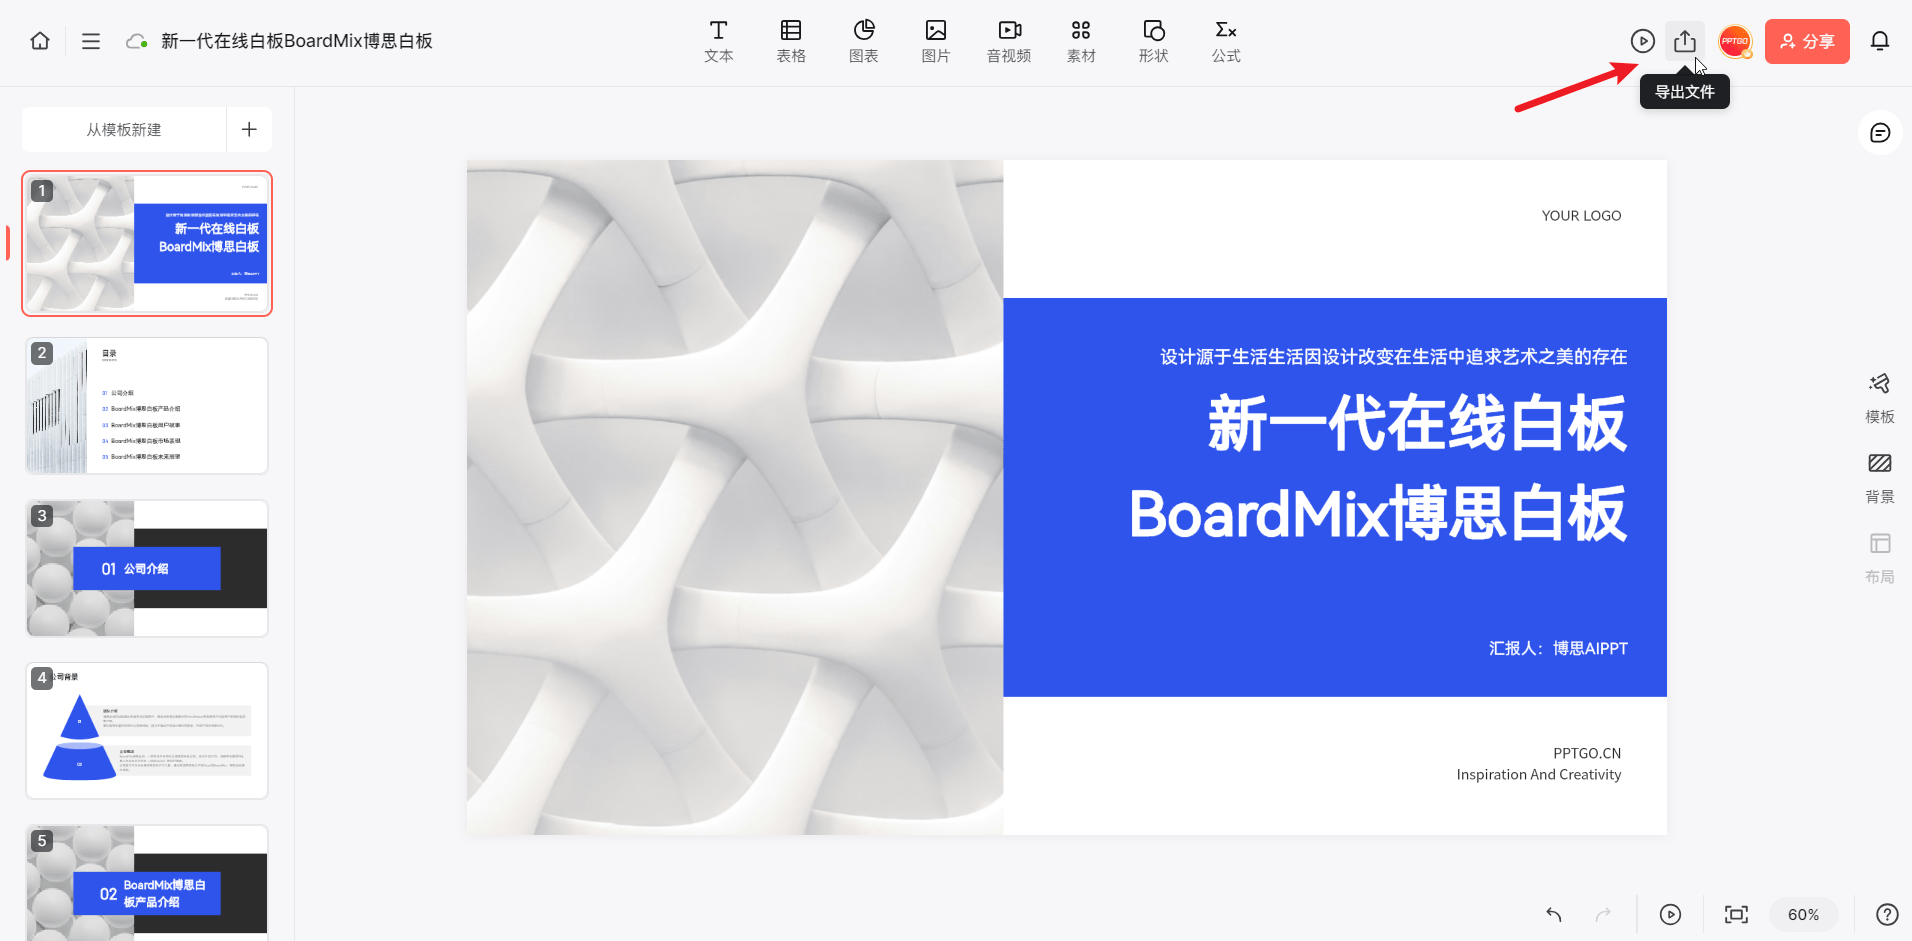Insert a text box with 文本 tool
Image resolution: width=1912 pixels, height=941 pixels.
click(x=717, y=41)
